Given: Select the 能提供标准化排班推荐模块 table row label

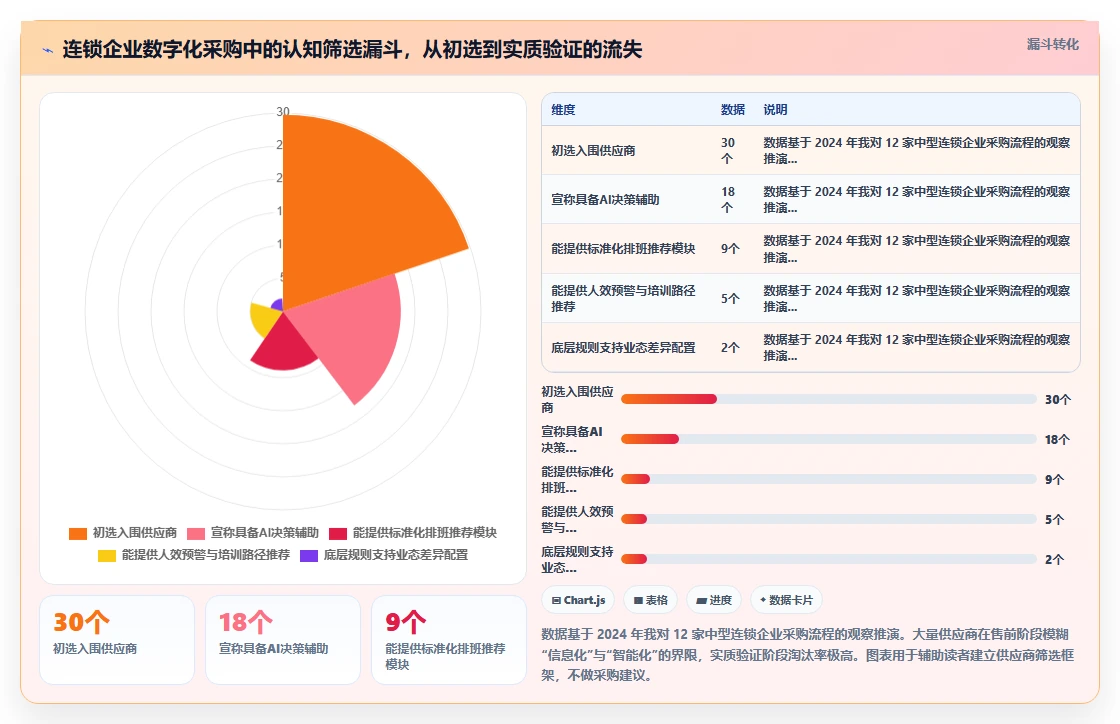Looking at the screenshot, I should point(623,248).
